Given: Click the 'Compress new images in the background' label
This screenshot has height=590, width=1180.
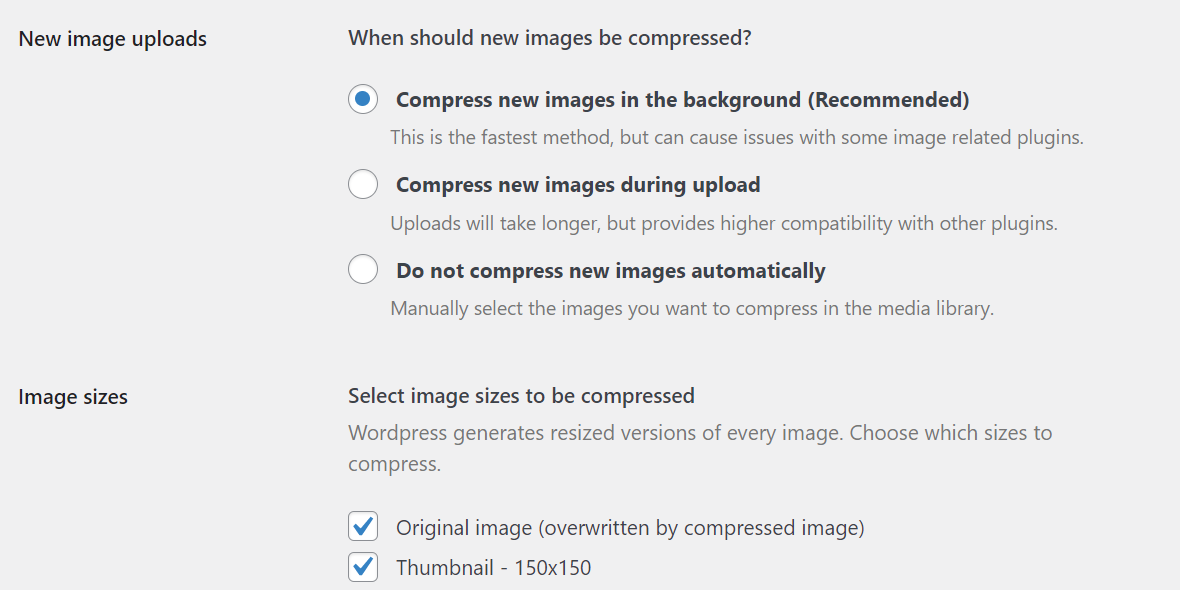Looking at the screenshot, I should tap(598, 100).
